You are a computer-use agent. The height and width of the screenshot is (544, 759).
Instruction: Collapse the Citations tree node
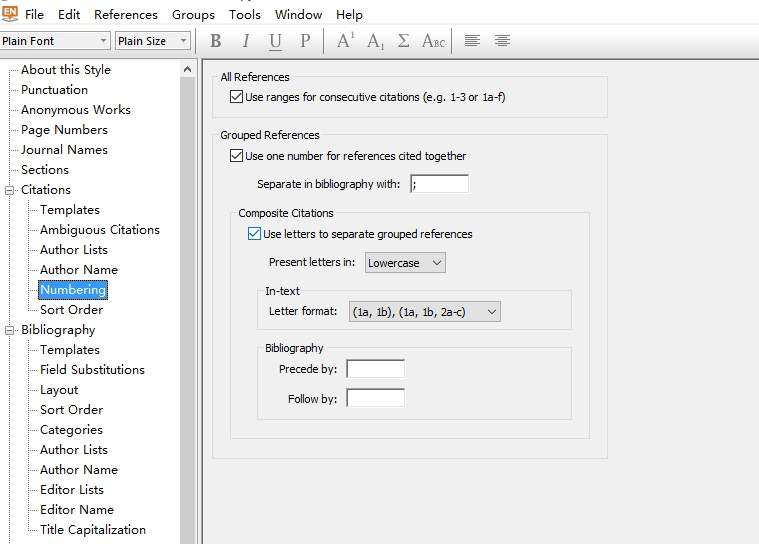(9, 190)
